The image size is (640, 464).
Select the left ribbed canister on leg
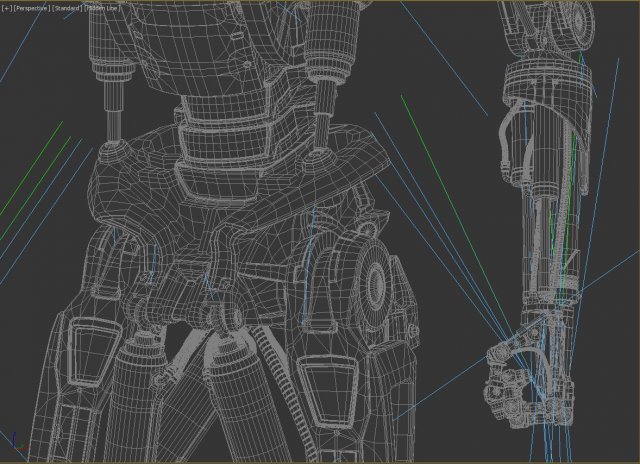click(137, 387)
